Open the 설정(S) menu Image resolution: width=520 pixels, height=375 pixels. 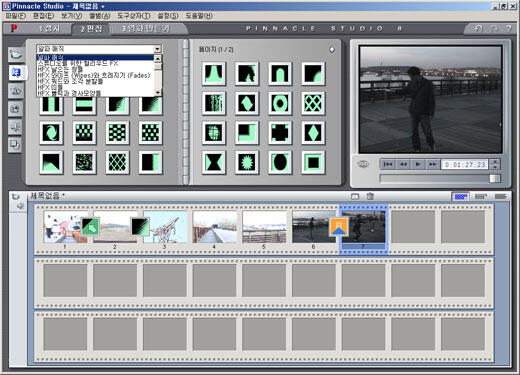pos(168,16)
